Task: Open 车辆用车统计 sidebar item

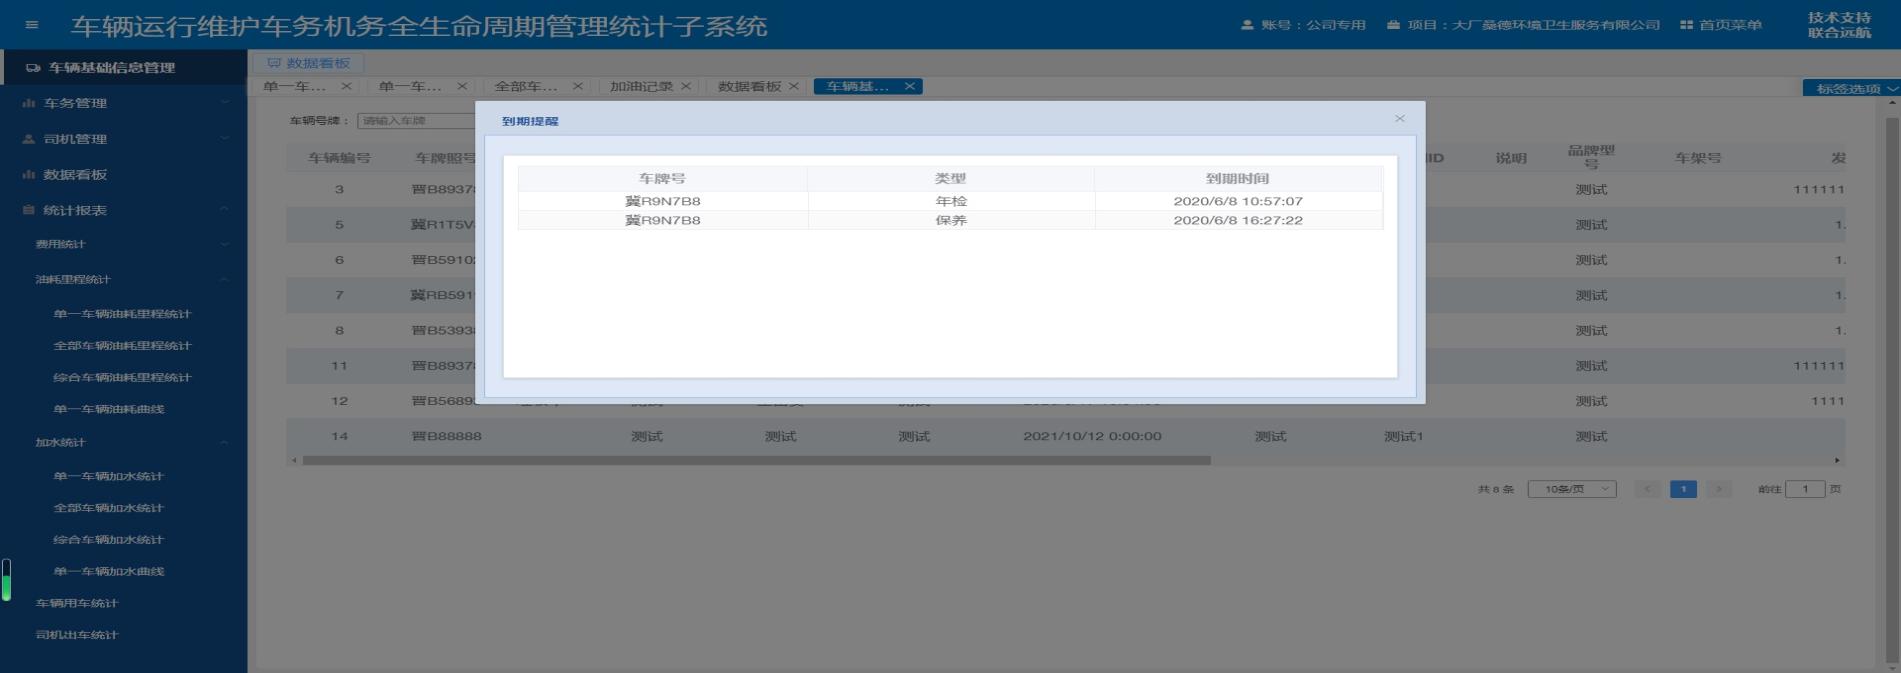Action: coord(77,603)
